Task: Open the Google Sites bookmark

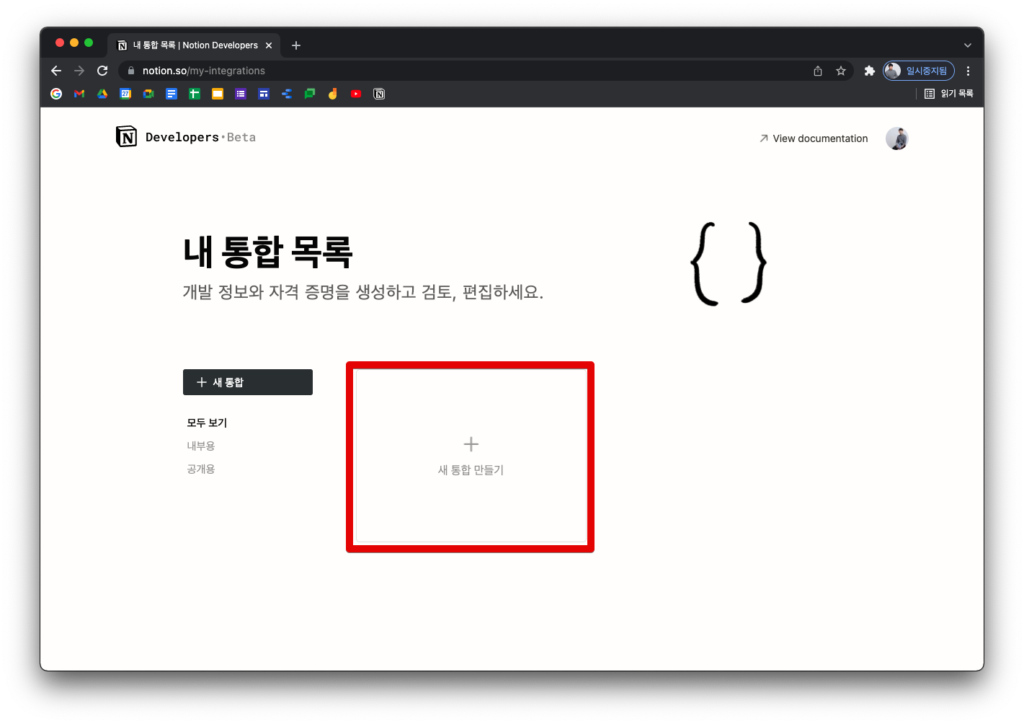Action: pos(264,93)
